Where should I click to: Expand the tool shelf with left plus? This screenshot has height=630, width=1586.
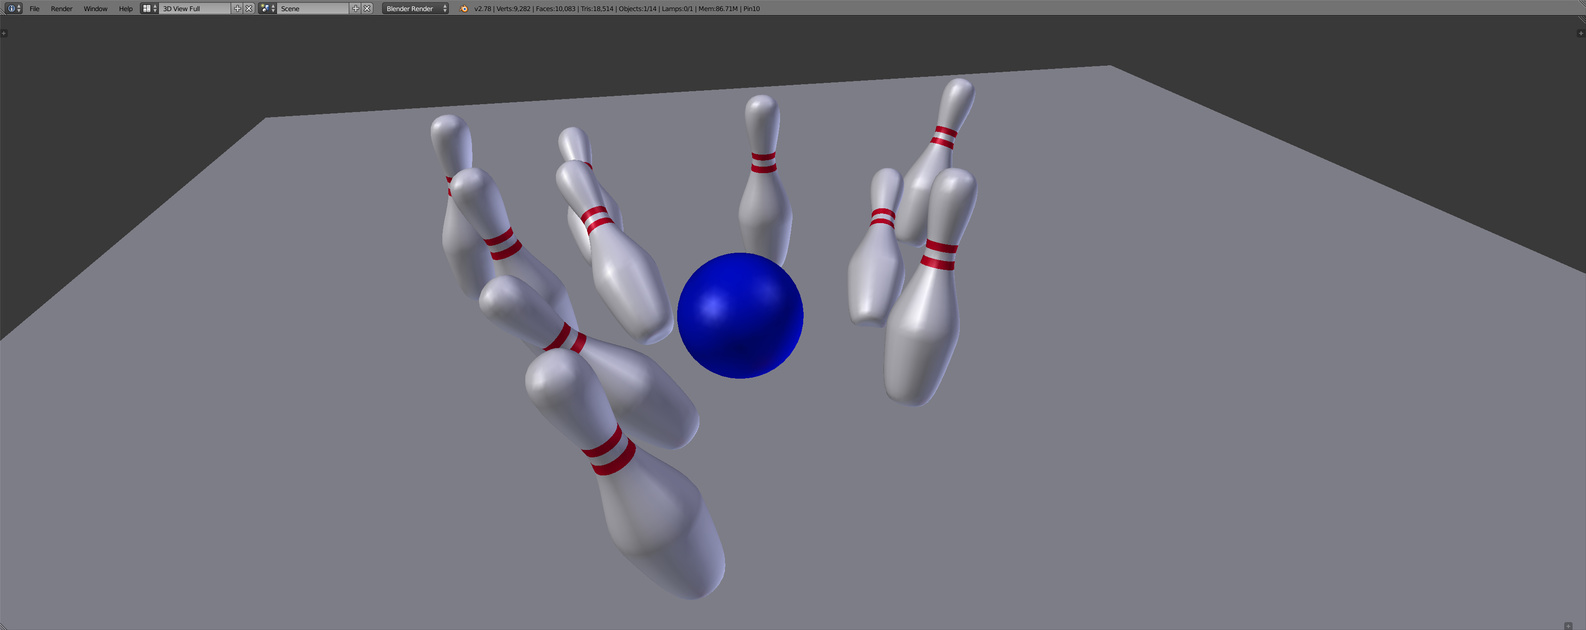click(x=4, y=33)
